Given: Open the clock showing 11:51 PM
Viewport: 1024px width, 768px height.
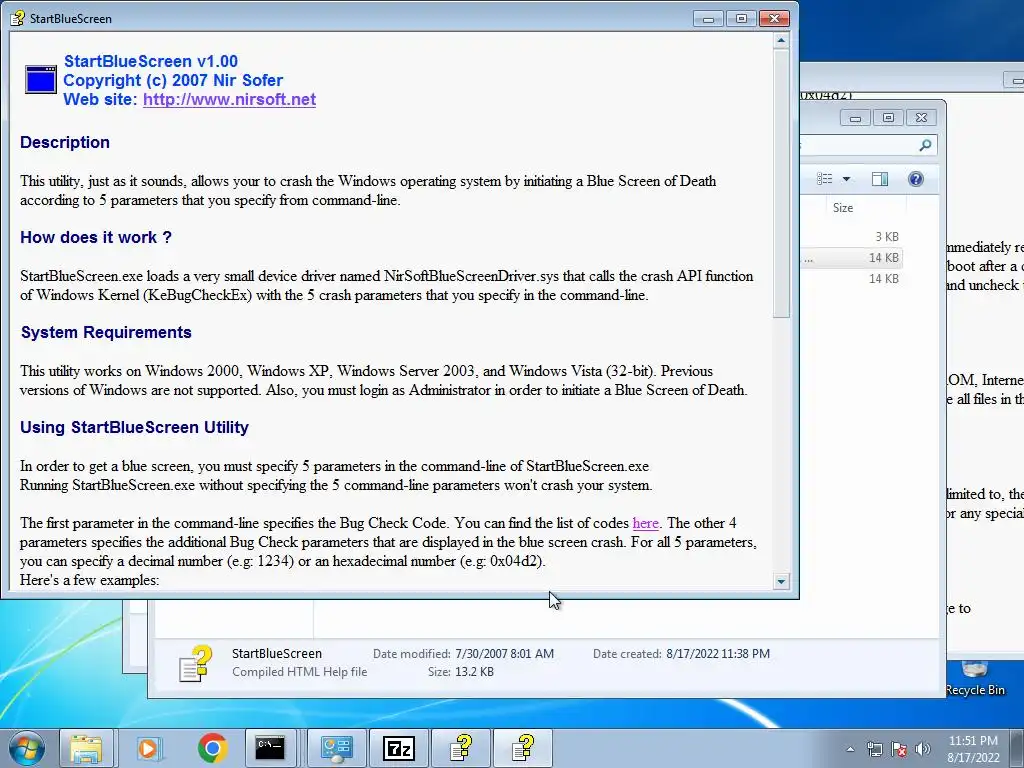Looking at the screenshot, I should [973, 749].
